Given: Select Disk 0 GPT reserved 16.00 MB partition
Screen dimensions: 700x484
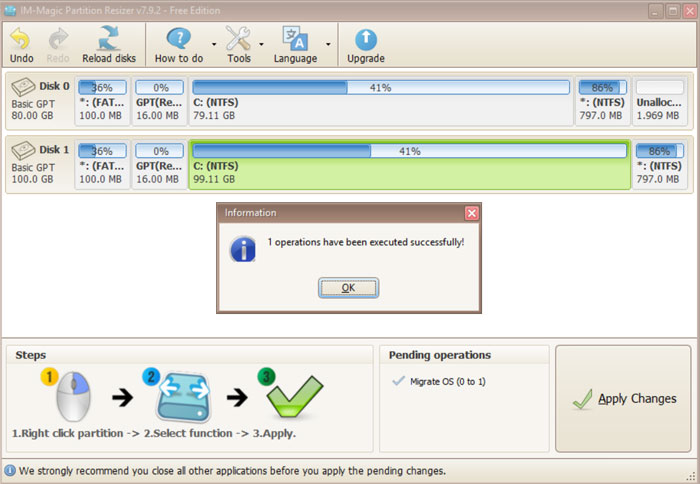Looking at the screenshot, I should (159, 100).
